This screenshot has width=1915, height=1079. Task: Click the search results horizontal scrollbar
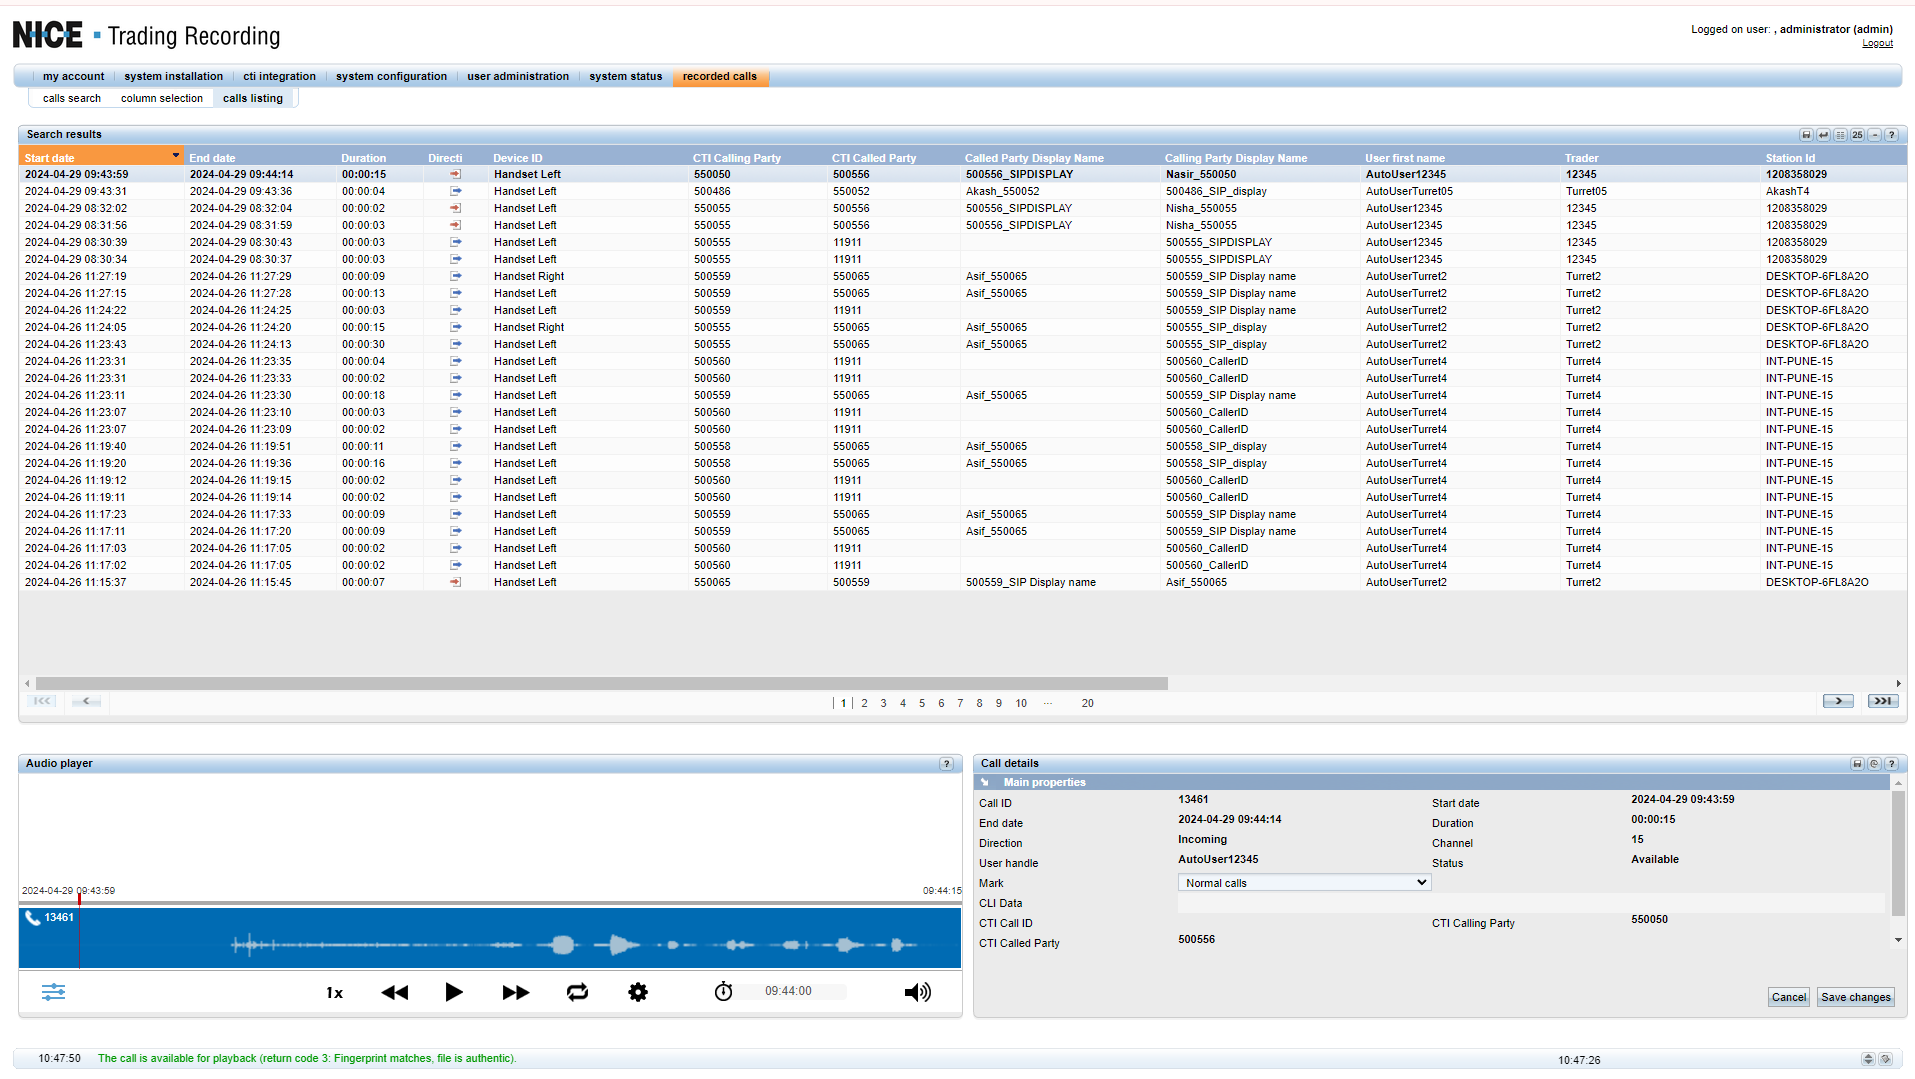(601, 684)
